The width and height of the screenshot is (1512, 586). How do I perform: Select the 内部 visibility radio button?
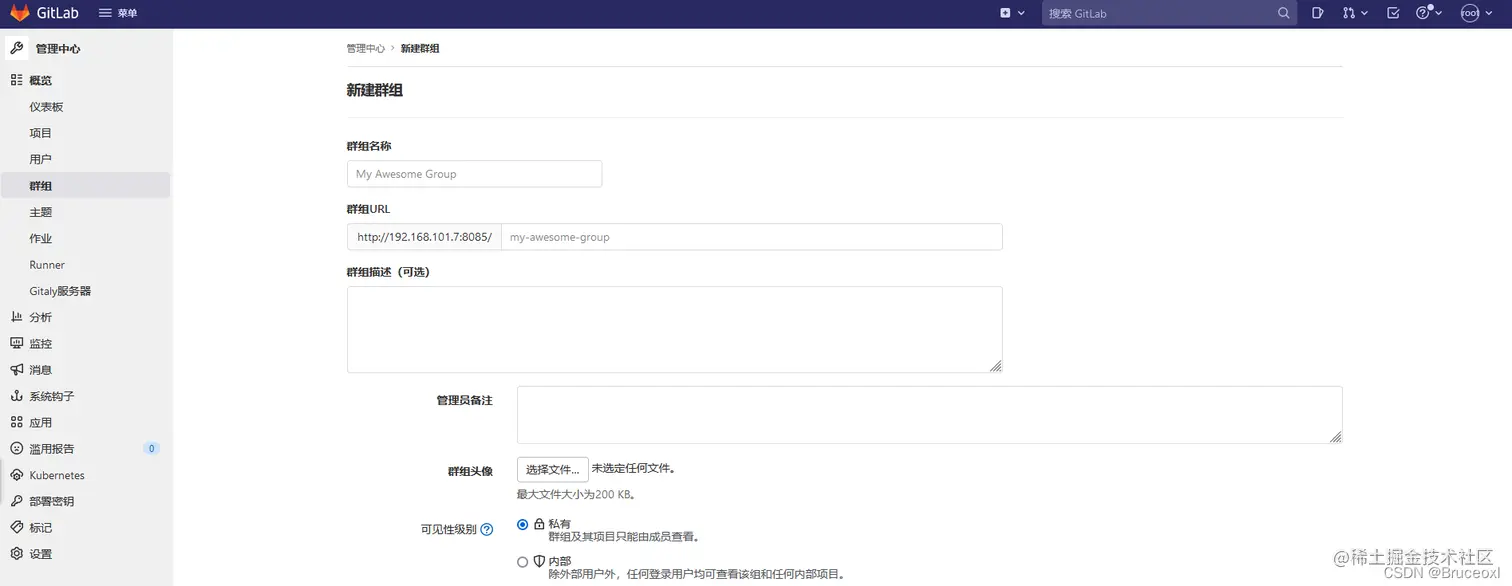[x=522, y=561]
